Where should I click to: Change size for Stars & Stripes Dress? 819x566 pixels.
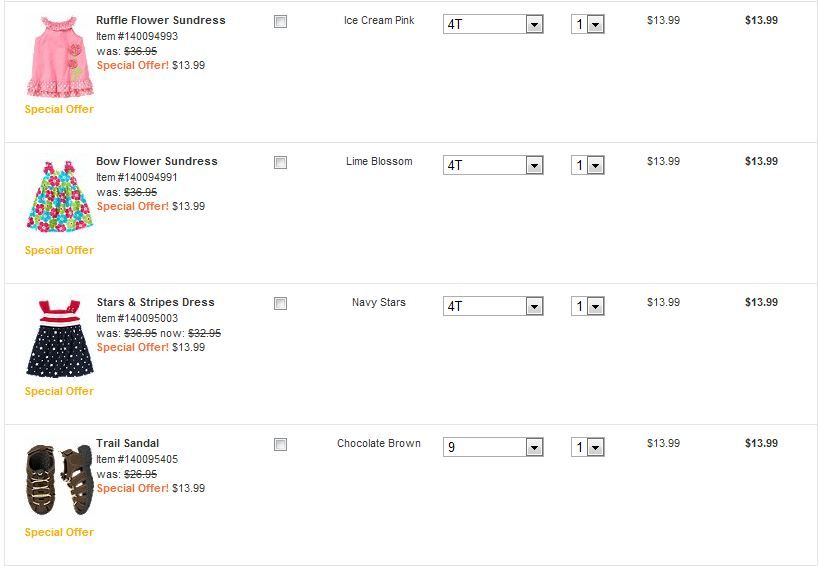(493, 306)
